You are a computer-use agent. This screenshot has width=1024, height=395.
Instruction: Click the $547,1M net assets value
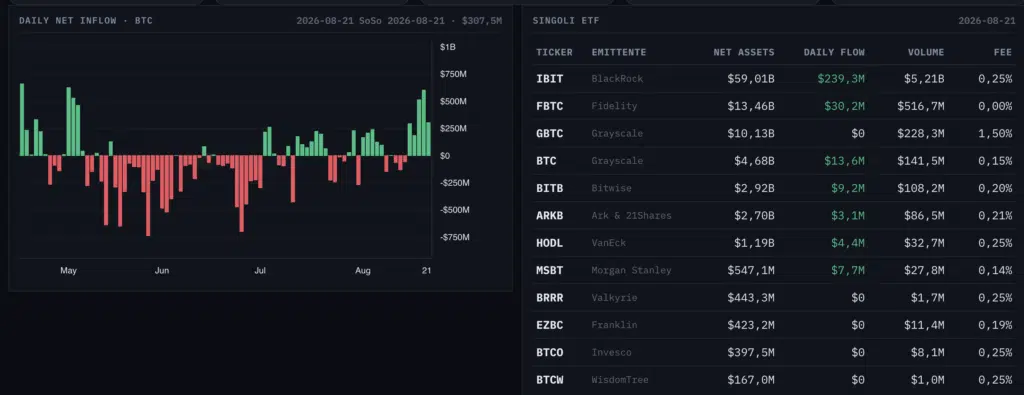tap(751, 270)
